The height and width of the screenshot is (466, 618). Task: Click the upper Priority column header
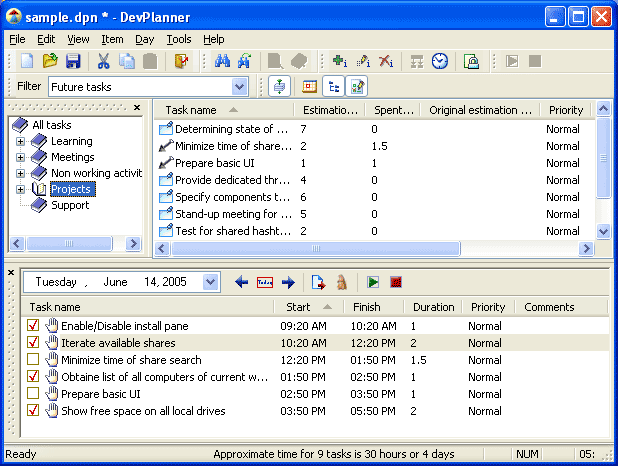pyautogui.click(x=566, y=110)
